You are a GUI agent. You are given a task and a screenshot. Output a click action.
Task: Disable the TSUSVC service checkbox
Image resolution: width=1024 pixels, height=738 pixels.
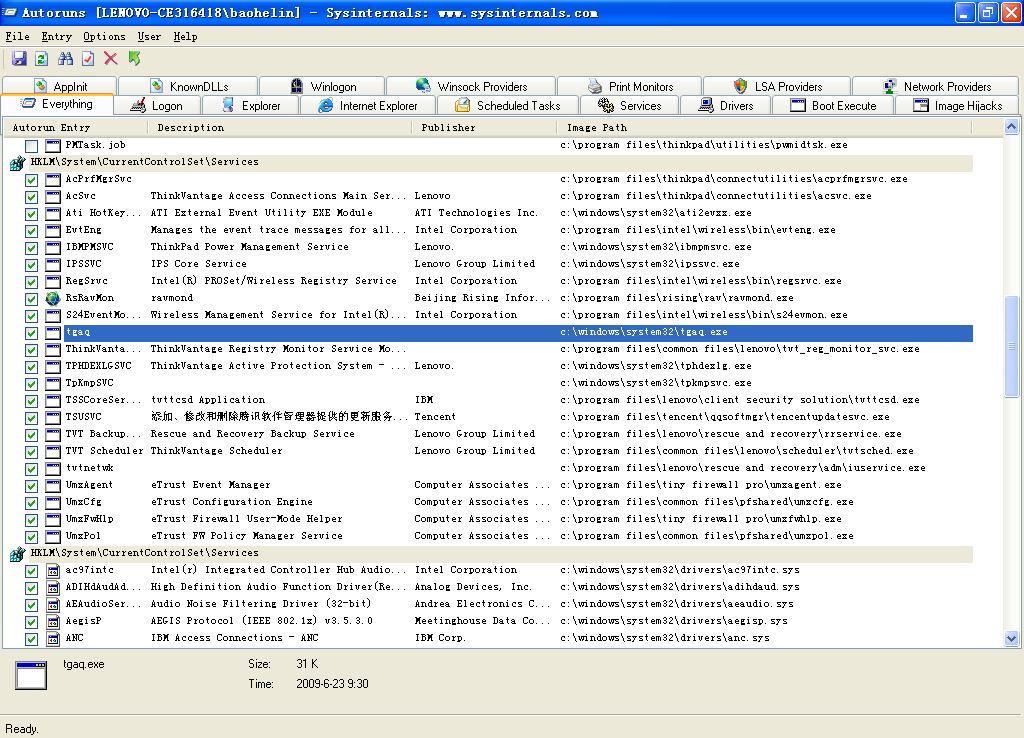point(32,417)
